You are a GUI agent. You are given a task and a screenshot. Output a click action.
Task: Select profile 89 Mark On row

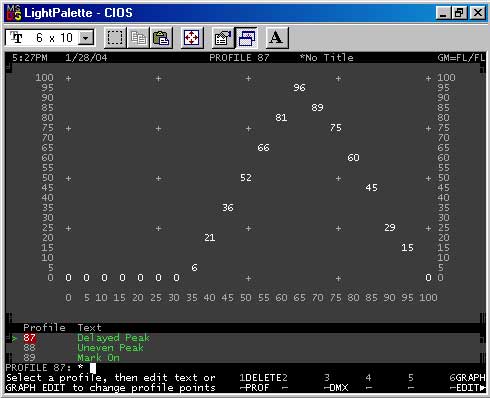pyautogui.click(x=245, y=358)
